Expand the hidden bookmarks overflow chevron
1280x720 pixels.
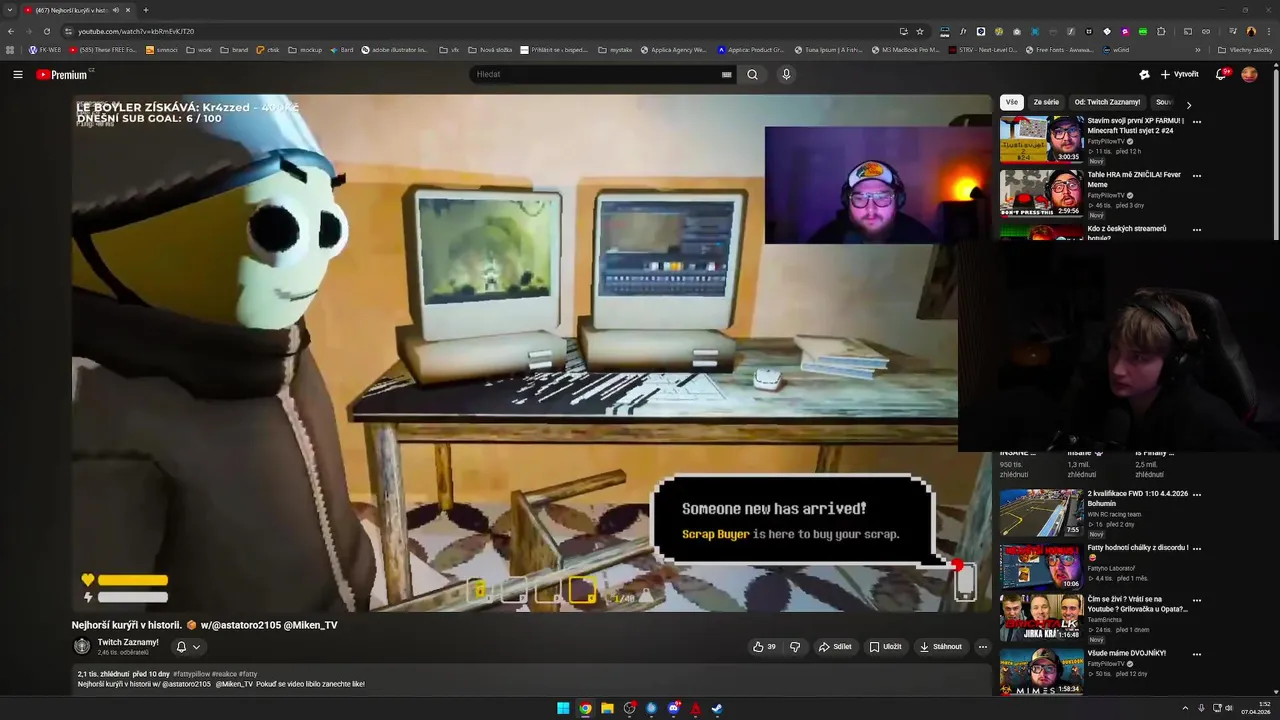(x=1198, y=49)
